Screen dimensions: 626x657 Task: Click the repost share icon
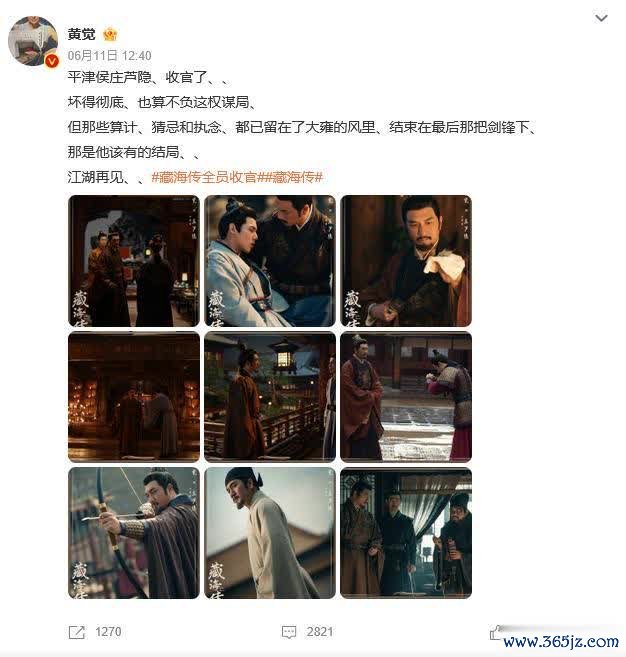pyautogui.click(x=77, y=632)
